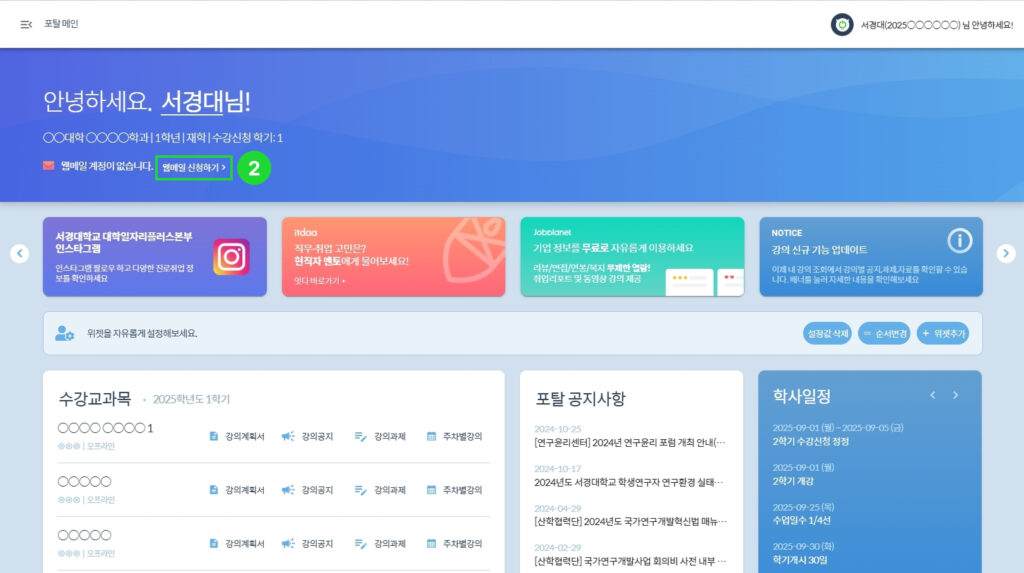Screen dimensions: 1024x573
Task: Open 강의과제 for second course row
Action: [x=380, y=490]
